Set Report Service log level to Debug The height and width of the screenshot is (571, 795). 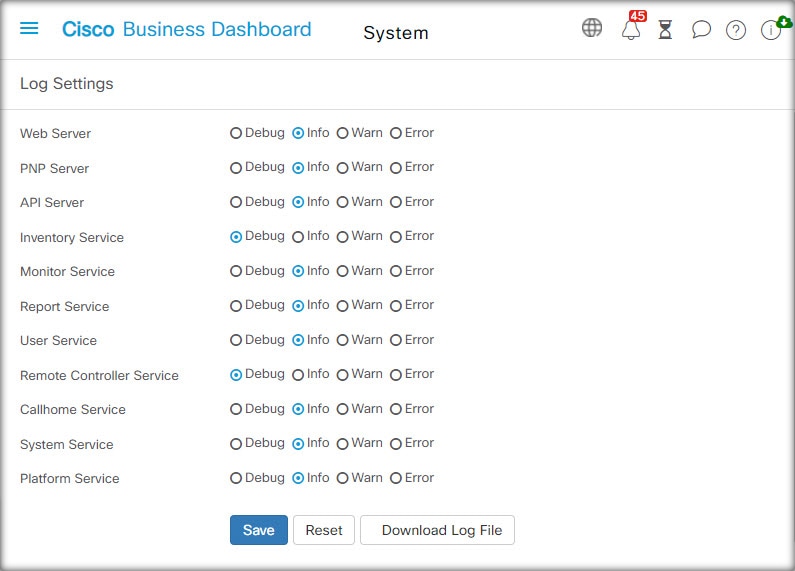click(x=236, y=305)
